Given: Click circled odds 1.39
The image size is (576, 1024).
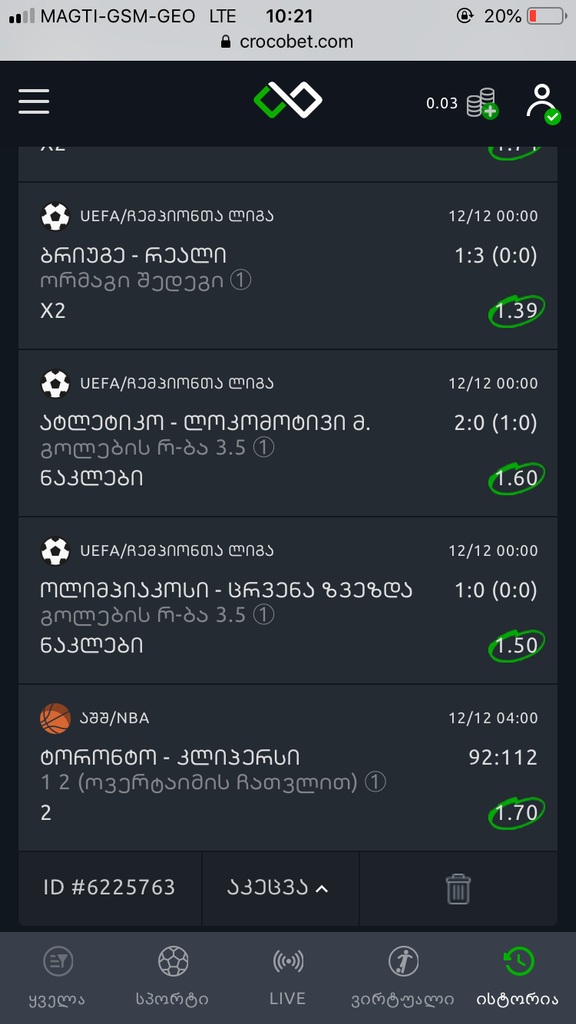Looking at the screenshot, I should [x=517, y=312].
